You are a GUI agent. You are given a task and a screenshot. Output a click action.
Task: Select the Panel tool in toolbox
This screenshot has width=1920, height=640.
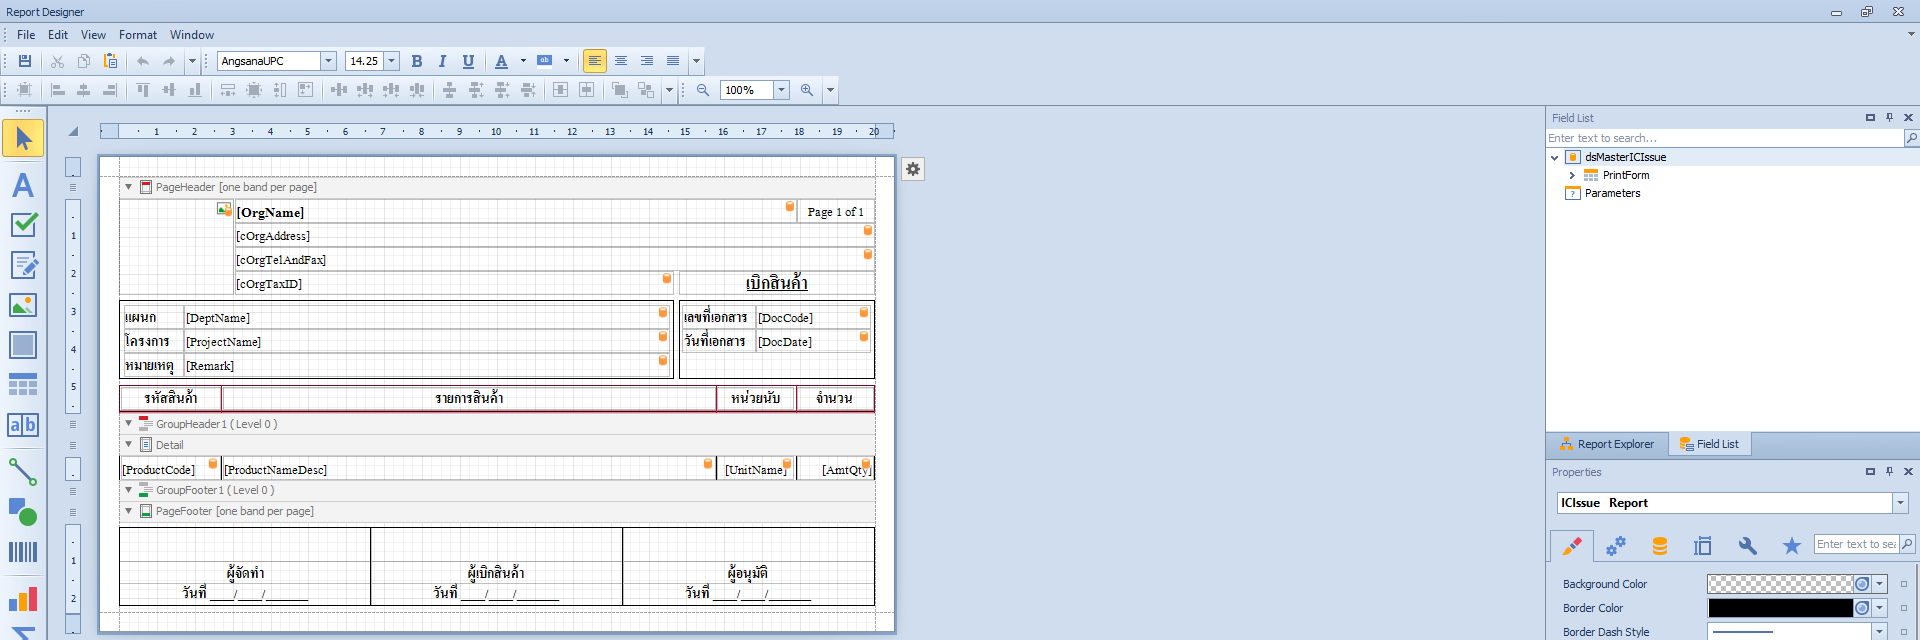(23, 345)
